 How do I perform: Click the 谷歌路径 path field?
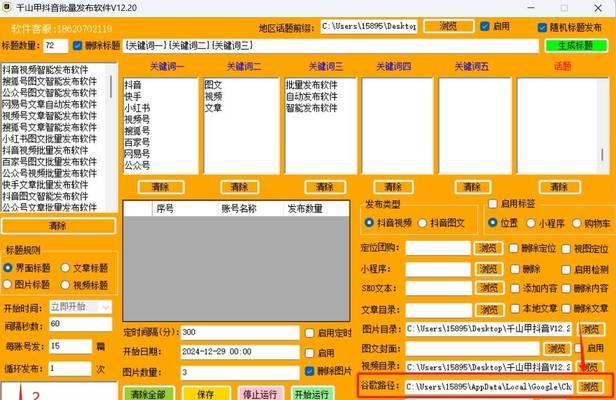(489, 387)
